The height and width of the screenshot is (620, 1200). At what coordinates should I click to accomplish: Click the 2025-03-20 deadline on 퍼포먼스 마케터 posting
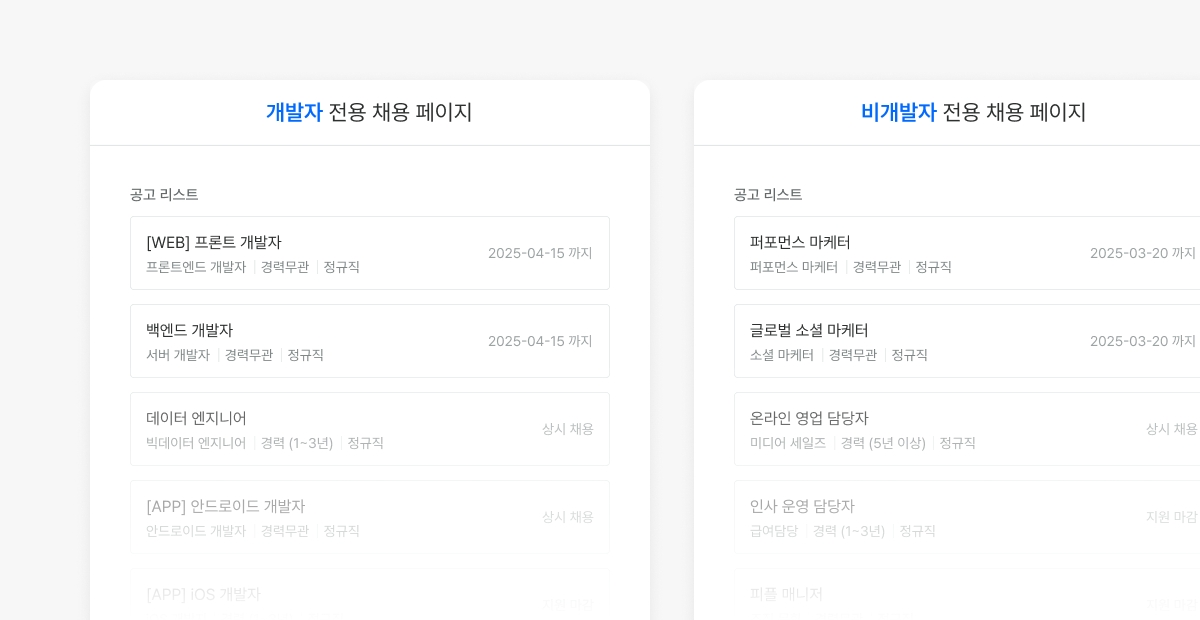[1142, 253]
